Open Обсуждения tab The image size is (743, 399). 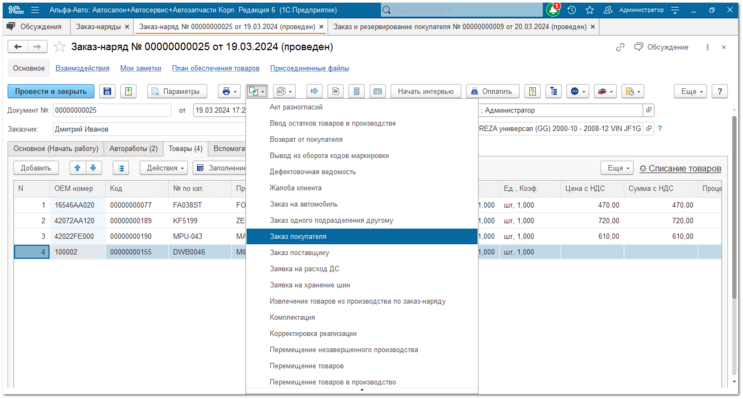pos(36,27)
